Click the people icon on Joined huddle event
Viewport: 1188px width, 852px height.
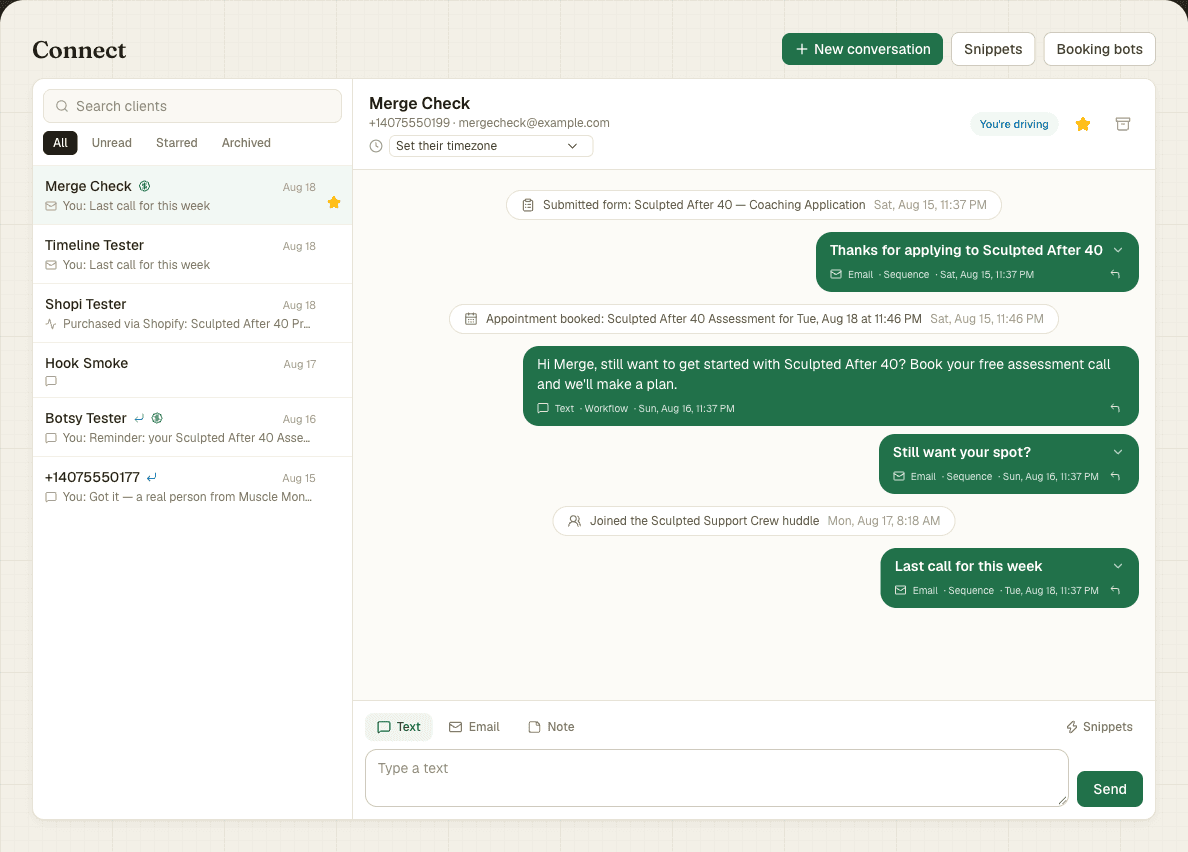pyautogui.click(x=574, y=521)
